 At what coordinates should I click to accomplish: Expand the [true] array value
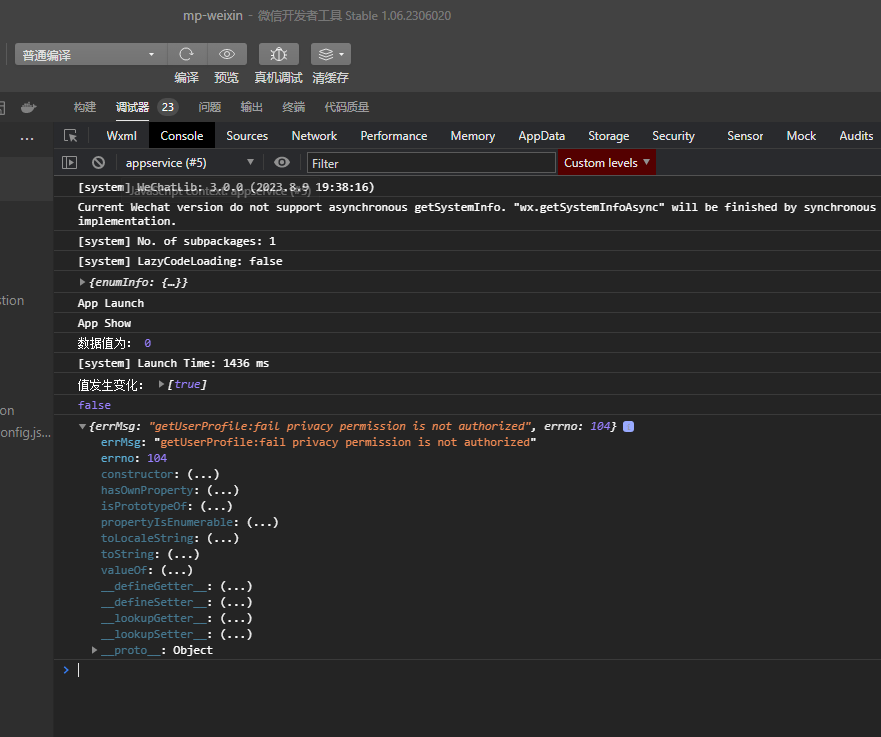coord(161,384)
